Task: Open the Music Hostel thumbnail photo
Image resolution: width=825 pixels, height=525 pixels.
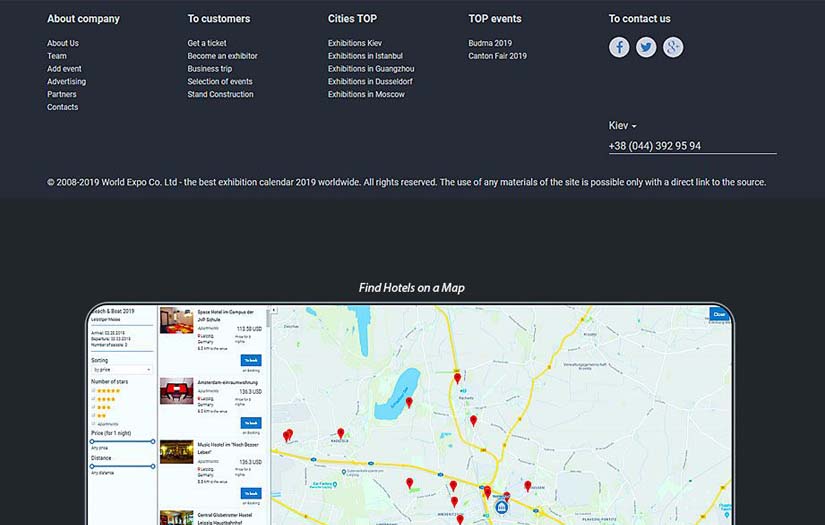Action: pyautogui.click(x=176, y=452)
